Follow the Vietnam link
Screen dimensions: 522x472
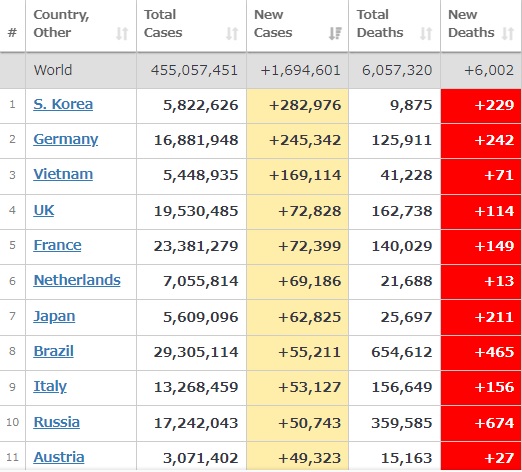point(63,174)
